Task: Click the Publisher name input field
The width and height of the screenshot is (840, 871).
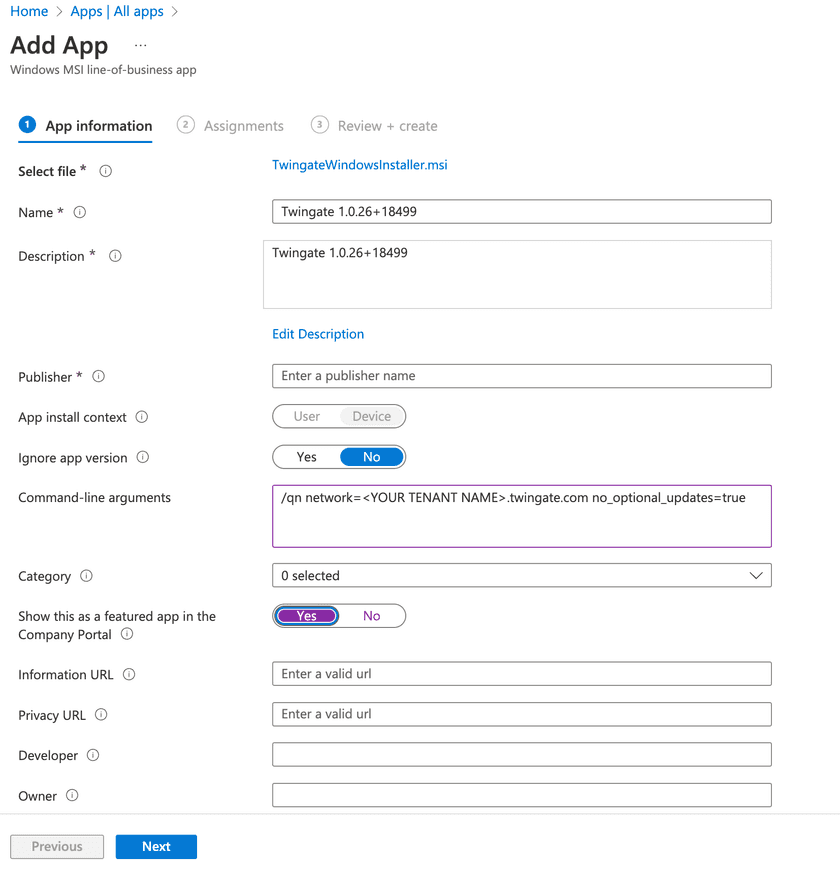Action: [521, 376]
